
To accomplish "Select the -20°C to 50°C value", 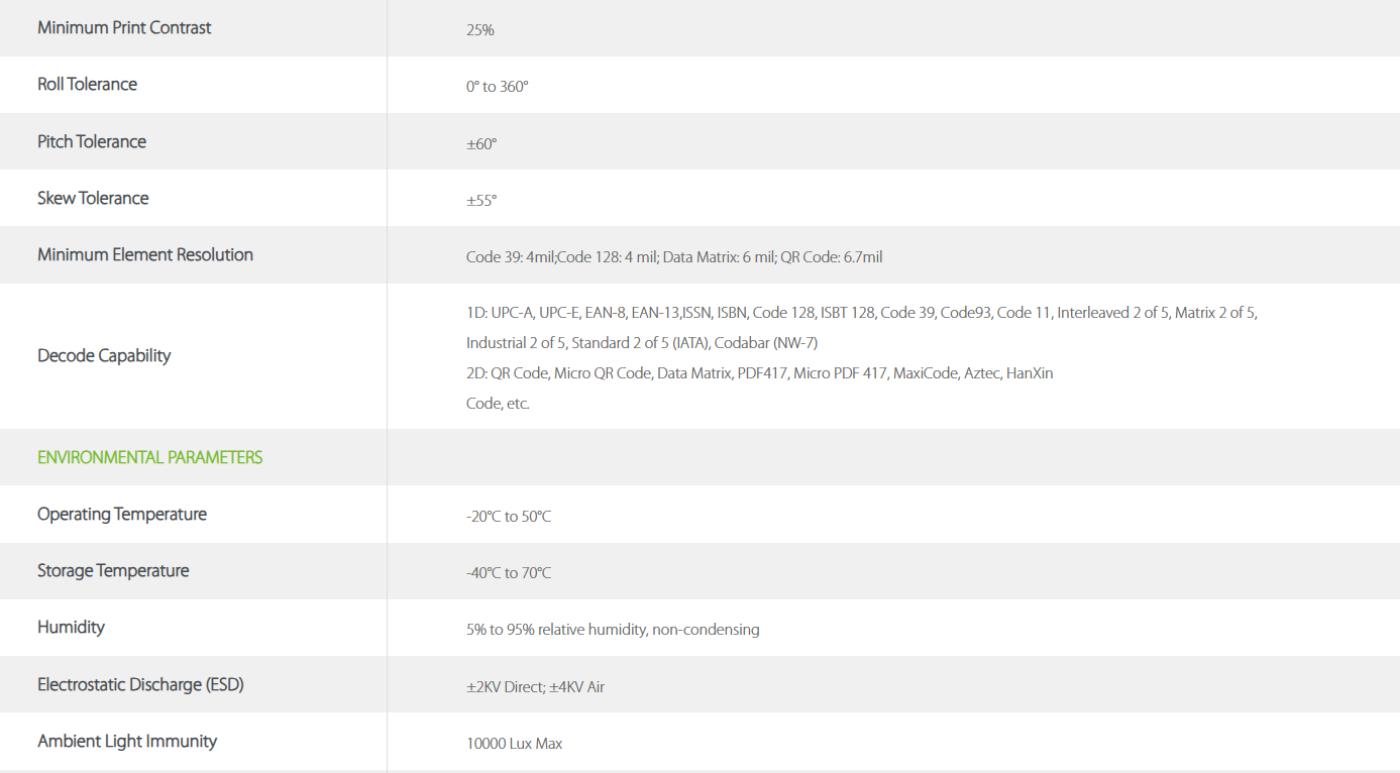I will coord(508,517).
